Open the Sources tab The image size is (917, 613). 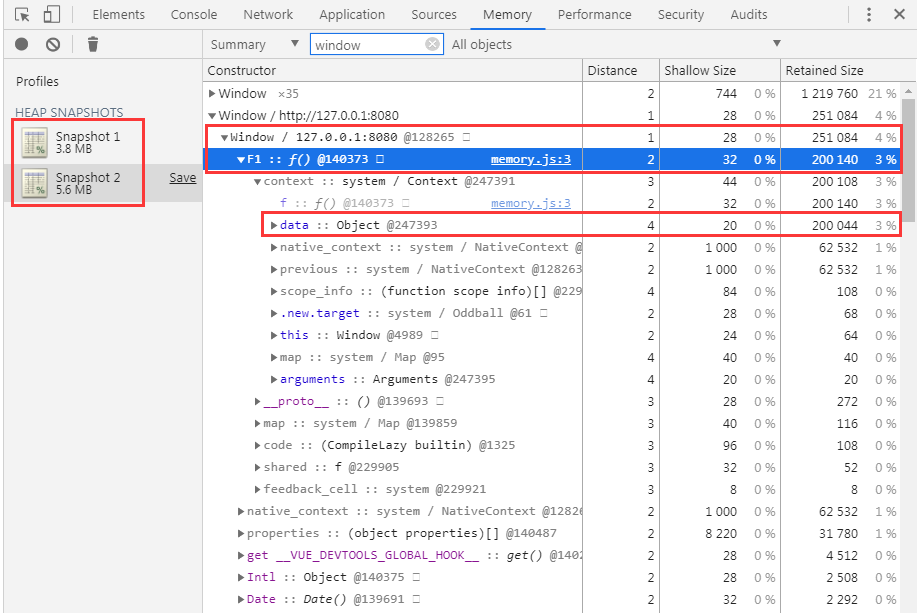coord(433,15)
